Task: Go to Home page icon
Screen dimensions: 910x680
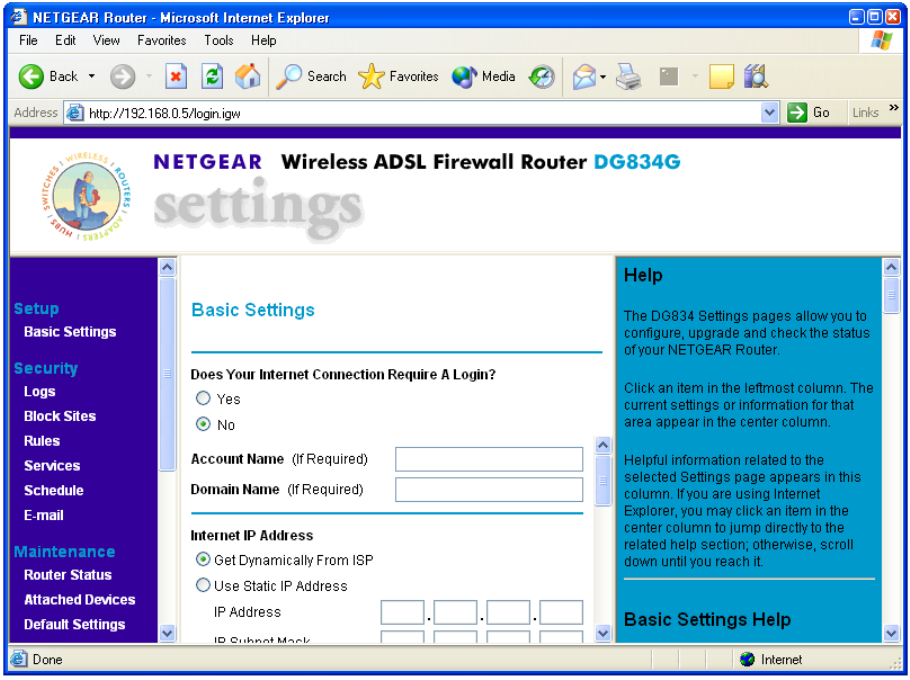Action: pos(248,76)
